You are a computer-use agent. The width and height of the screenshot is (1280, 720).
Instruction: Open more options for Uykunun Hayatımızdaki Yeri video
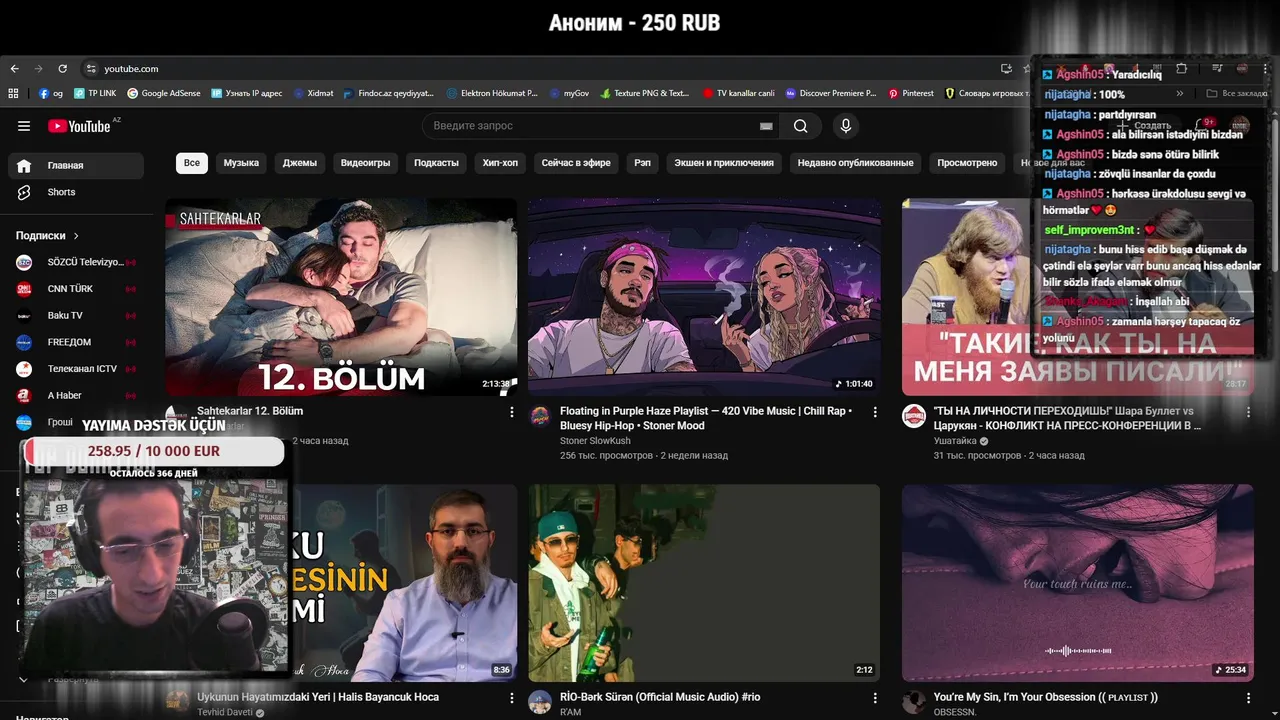pos(512,698)
